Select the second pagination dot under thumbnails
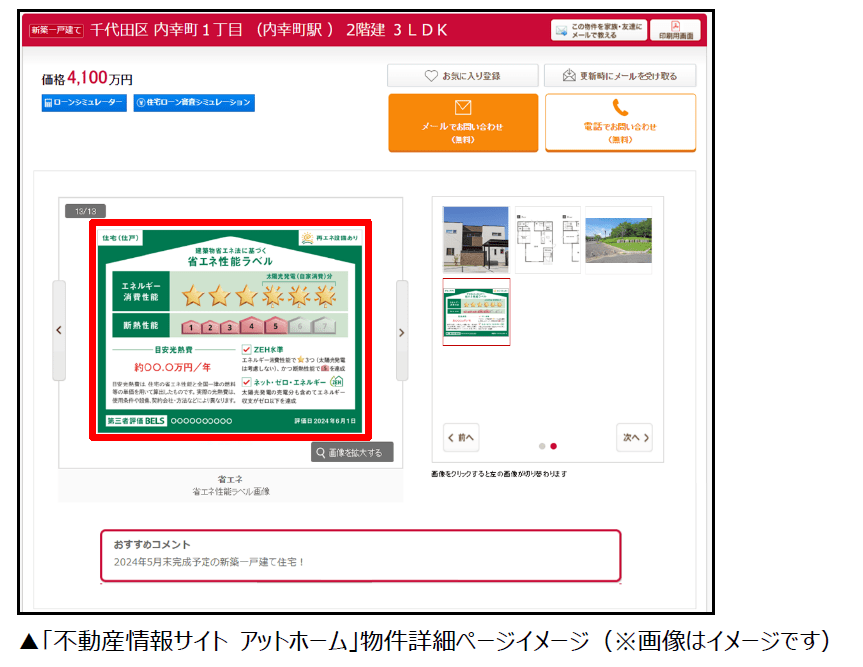Image resolution: width=863 pixels, height=667 pixels. click(x=554, y=446)
